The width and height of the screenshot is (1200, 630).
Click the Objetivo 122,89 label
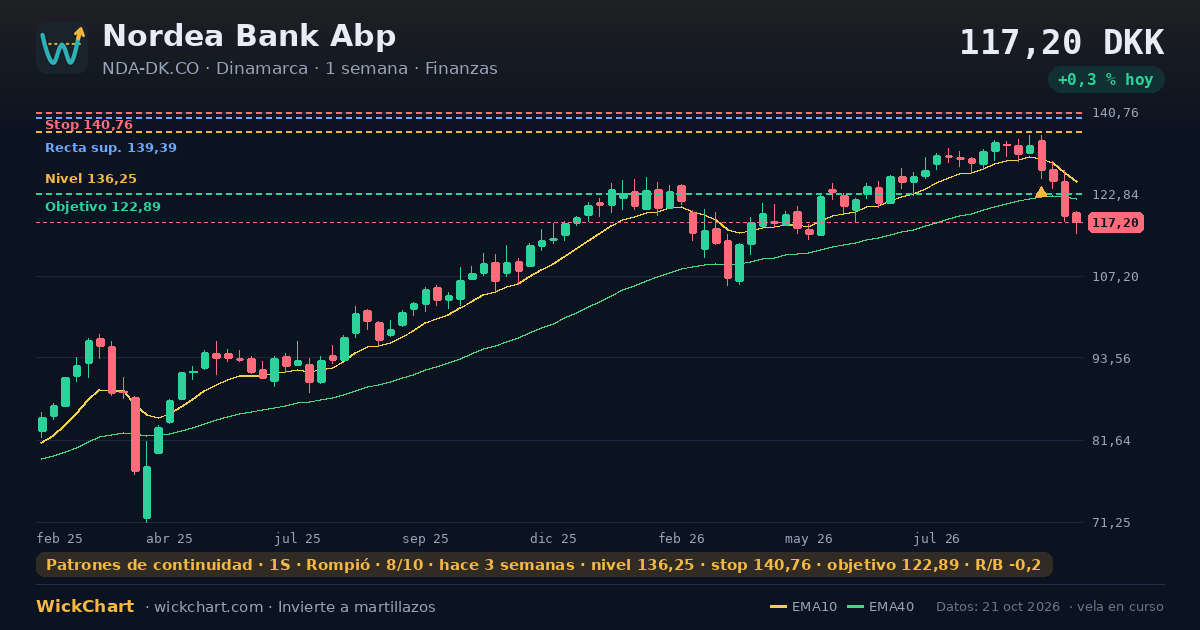pyautogui.click(x=103, y=207)
